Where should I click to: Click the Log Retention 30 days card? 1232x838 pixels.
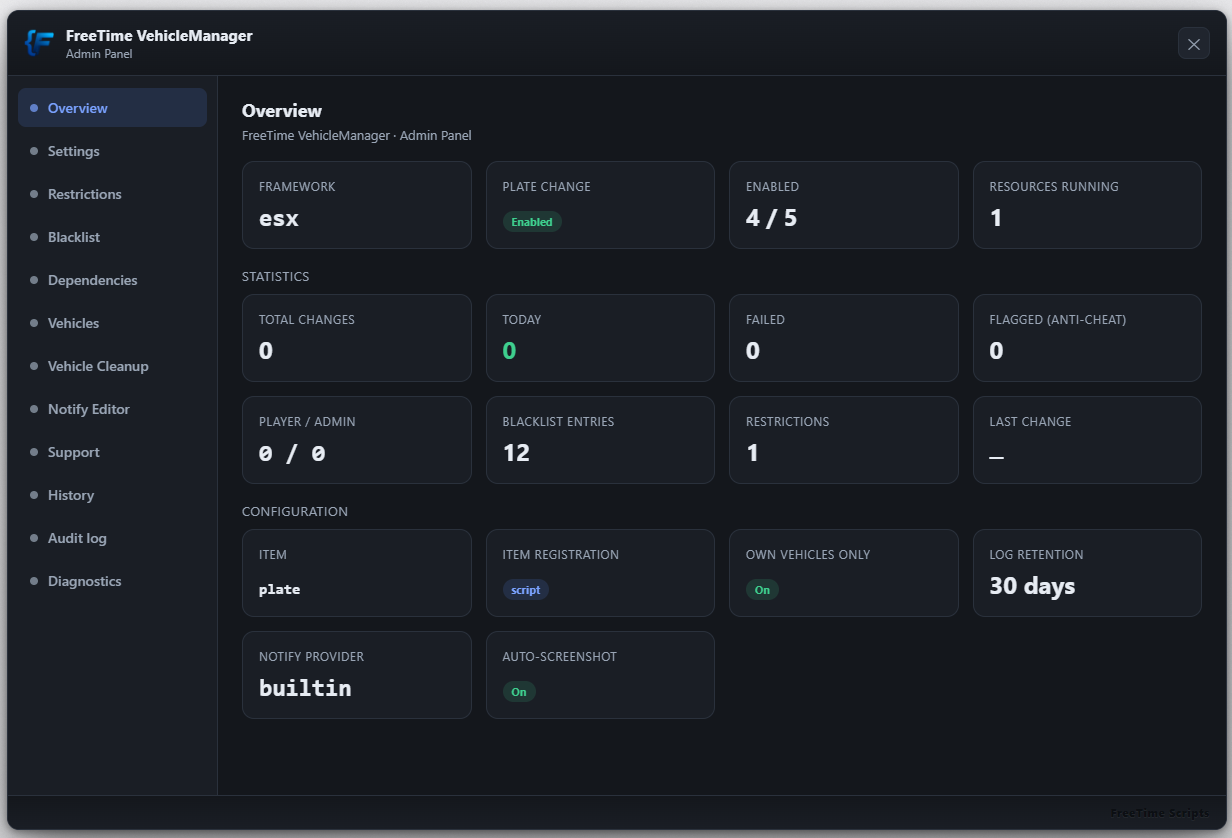pyautogui.click(x=1087, y=573)
